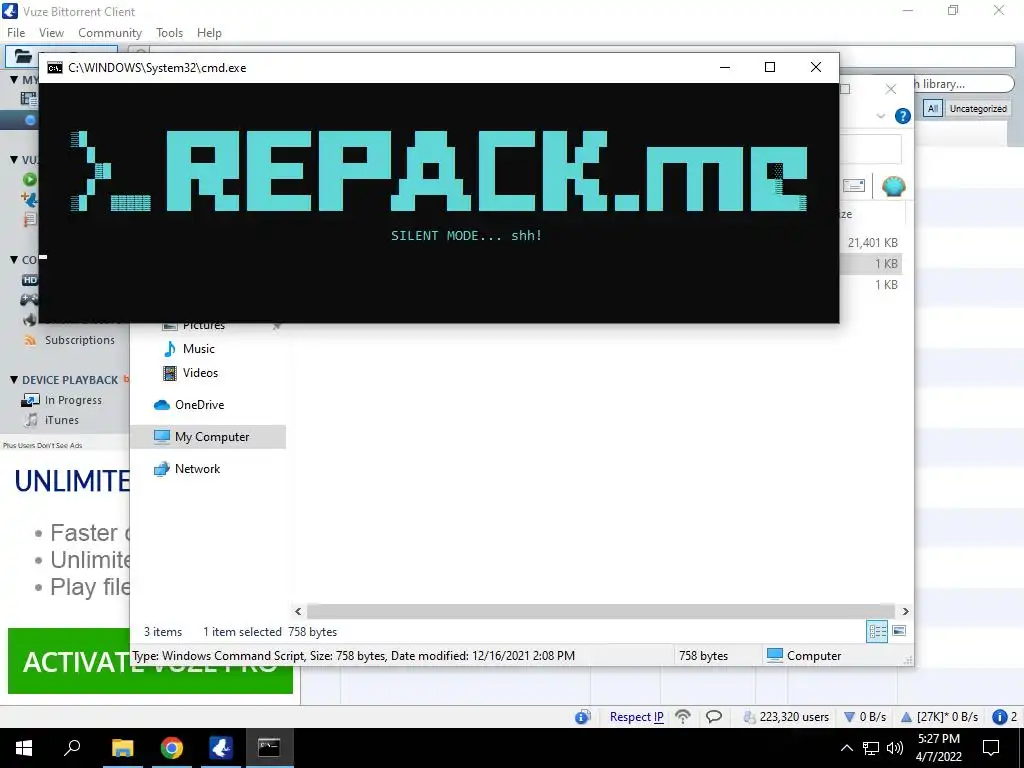This screenshot has width=1024, height=768.
Task: Open the File menu in Vuze
Action: (x=16, y=33)
